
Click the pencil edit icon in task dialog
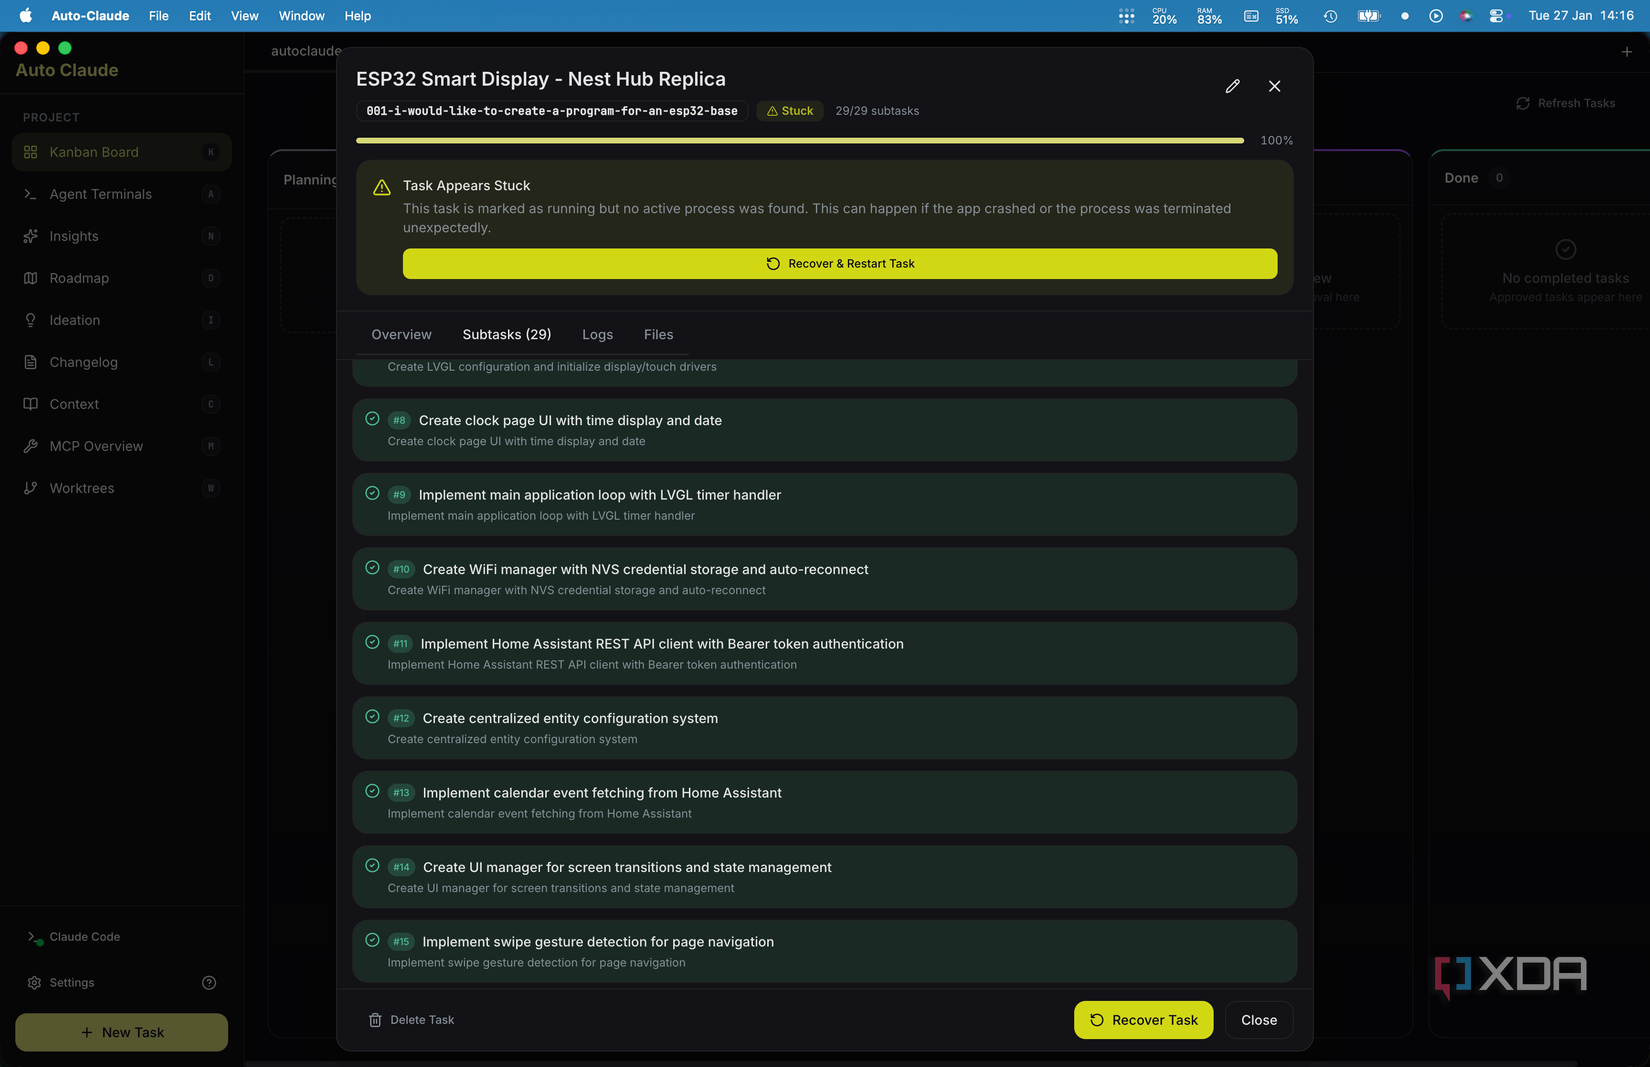[x=1232, y=86]
